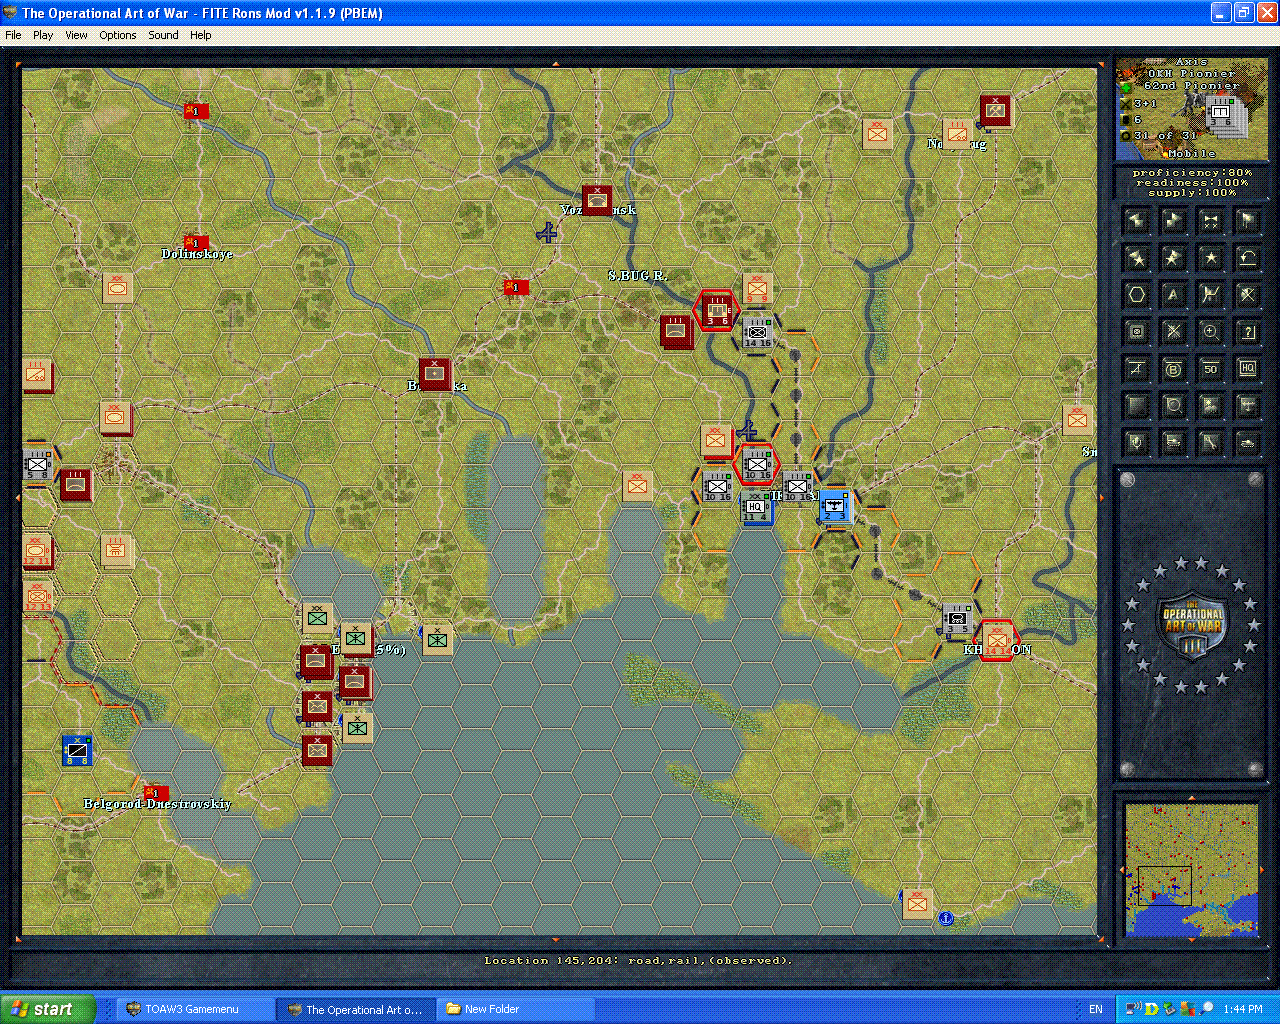This screenshot has height=1024, width=1280.
Task: Open the View menu
Action: (x=76, y=35)
